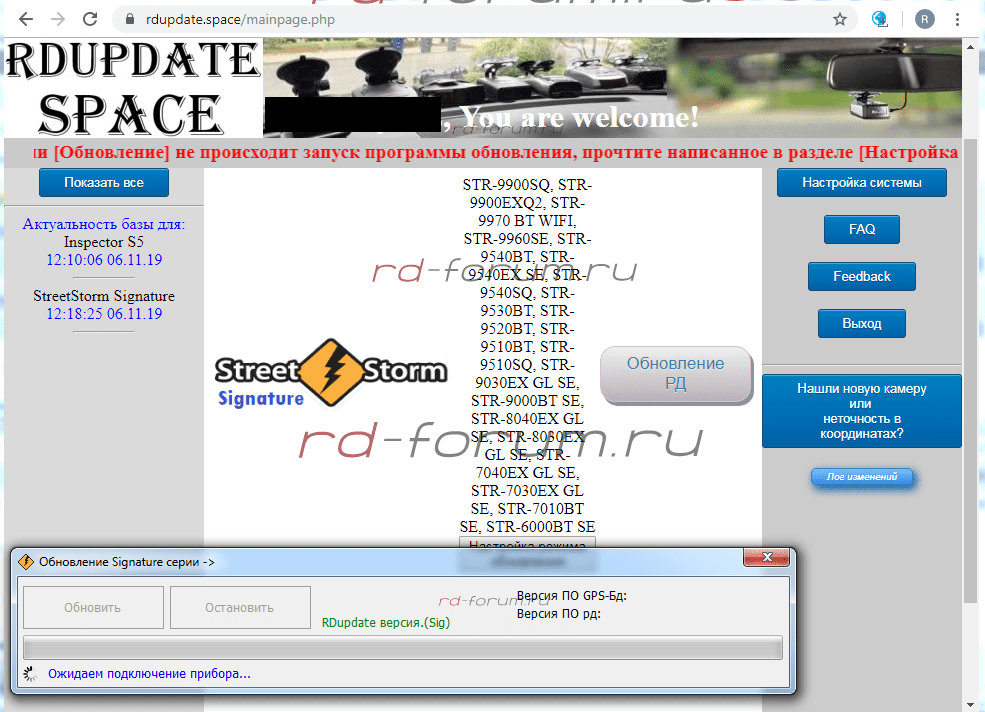Click the You are welcome! banner text
The image size is (985, 712).
pos(579,118)
